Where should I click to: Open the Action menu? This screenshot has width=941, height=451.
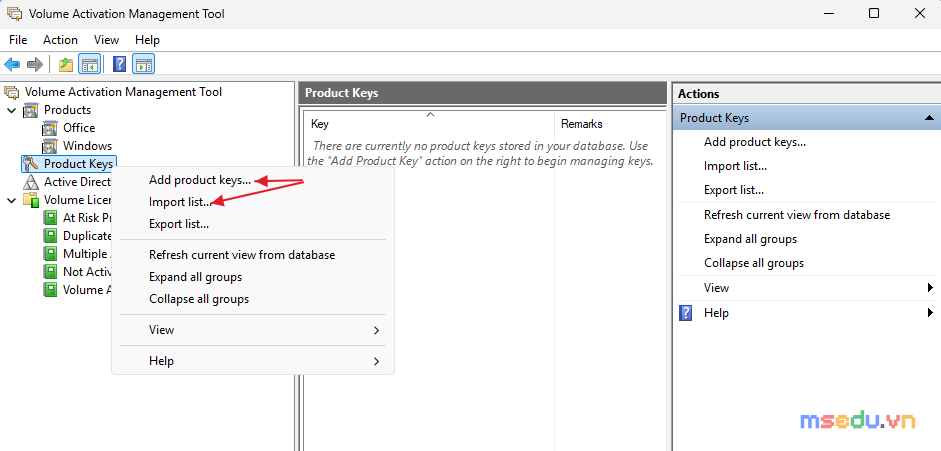(x=60, y=40)
